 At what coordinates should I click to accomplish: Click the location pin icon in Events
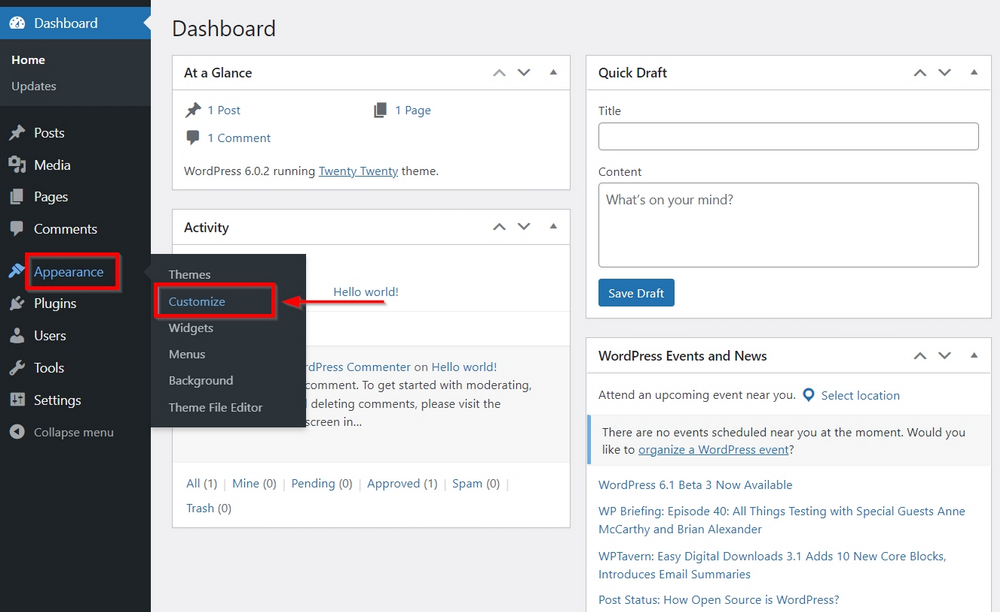808,395
